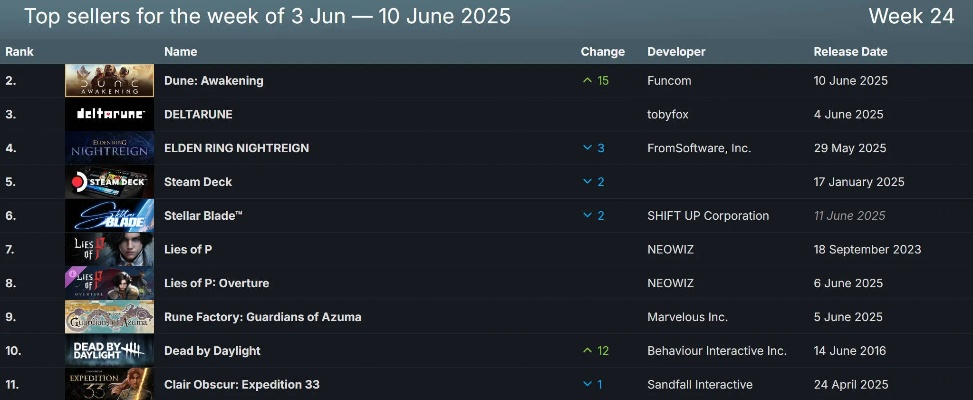973x400 pixels.
Task: Click the Stellar Blade cover thumbnail
Action: 109,216
